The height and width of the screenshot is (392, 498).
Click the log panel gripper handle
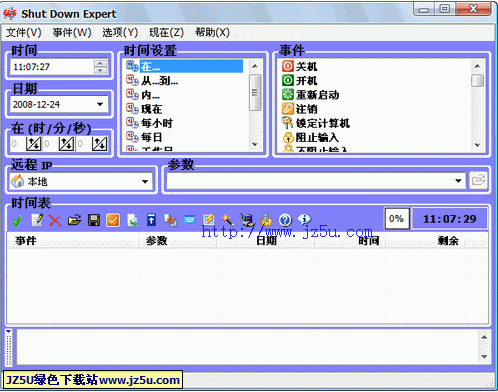click(x=9, y=347)
